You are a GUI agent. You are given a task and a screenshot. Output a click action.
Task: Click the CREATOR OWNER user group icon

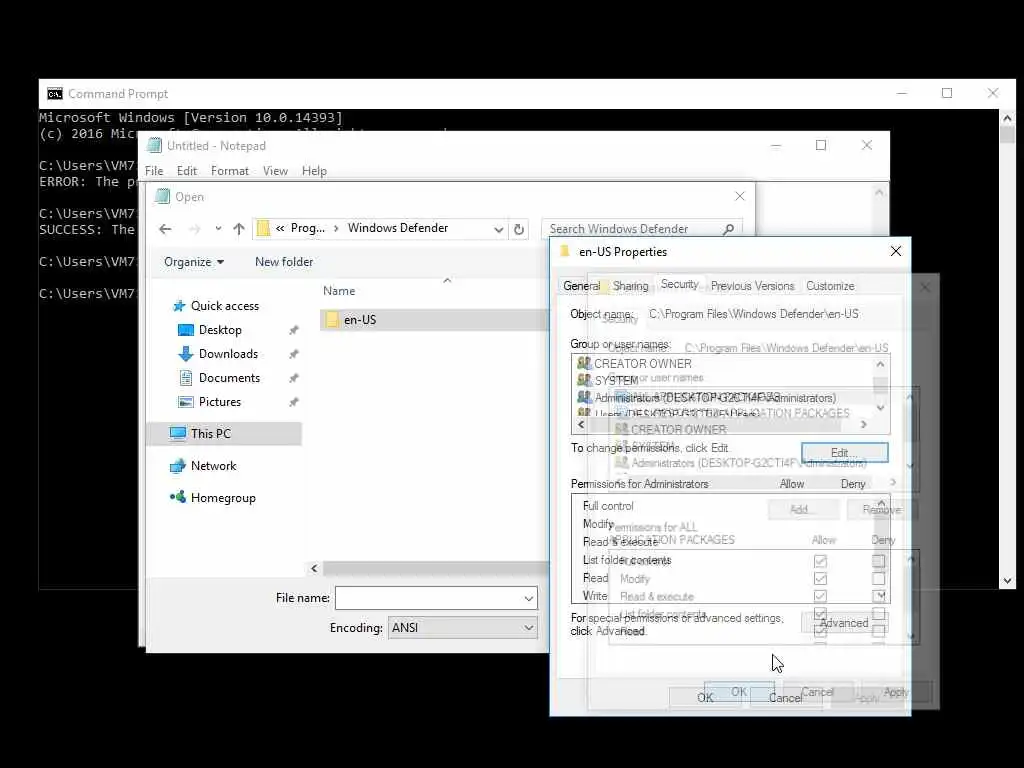(x=584, y=363)
